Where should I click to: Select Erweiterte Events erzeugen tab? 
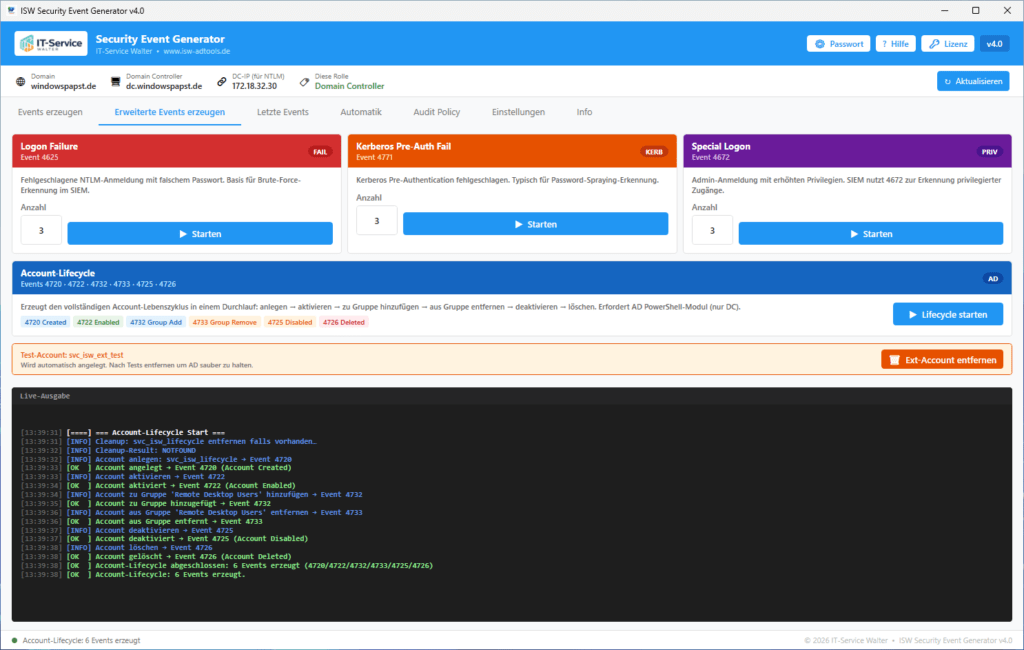(170, 112)
